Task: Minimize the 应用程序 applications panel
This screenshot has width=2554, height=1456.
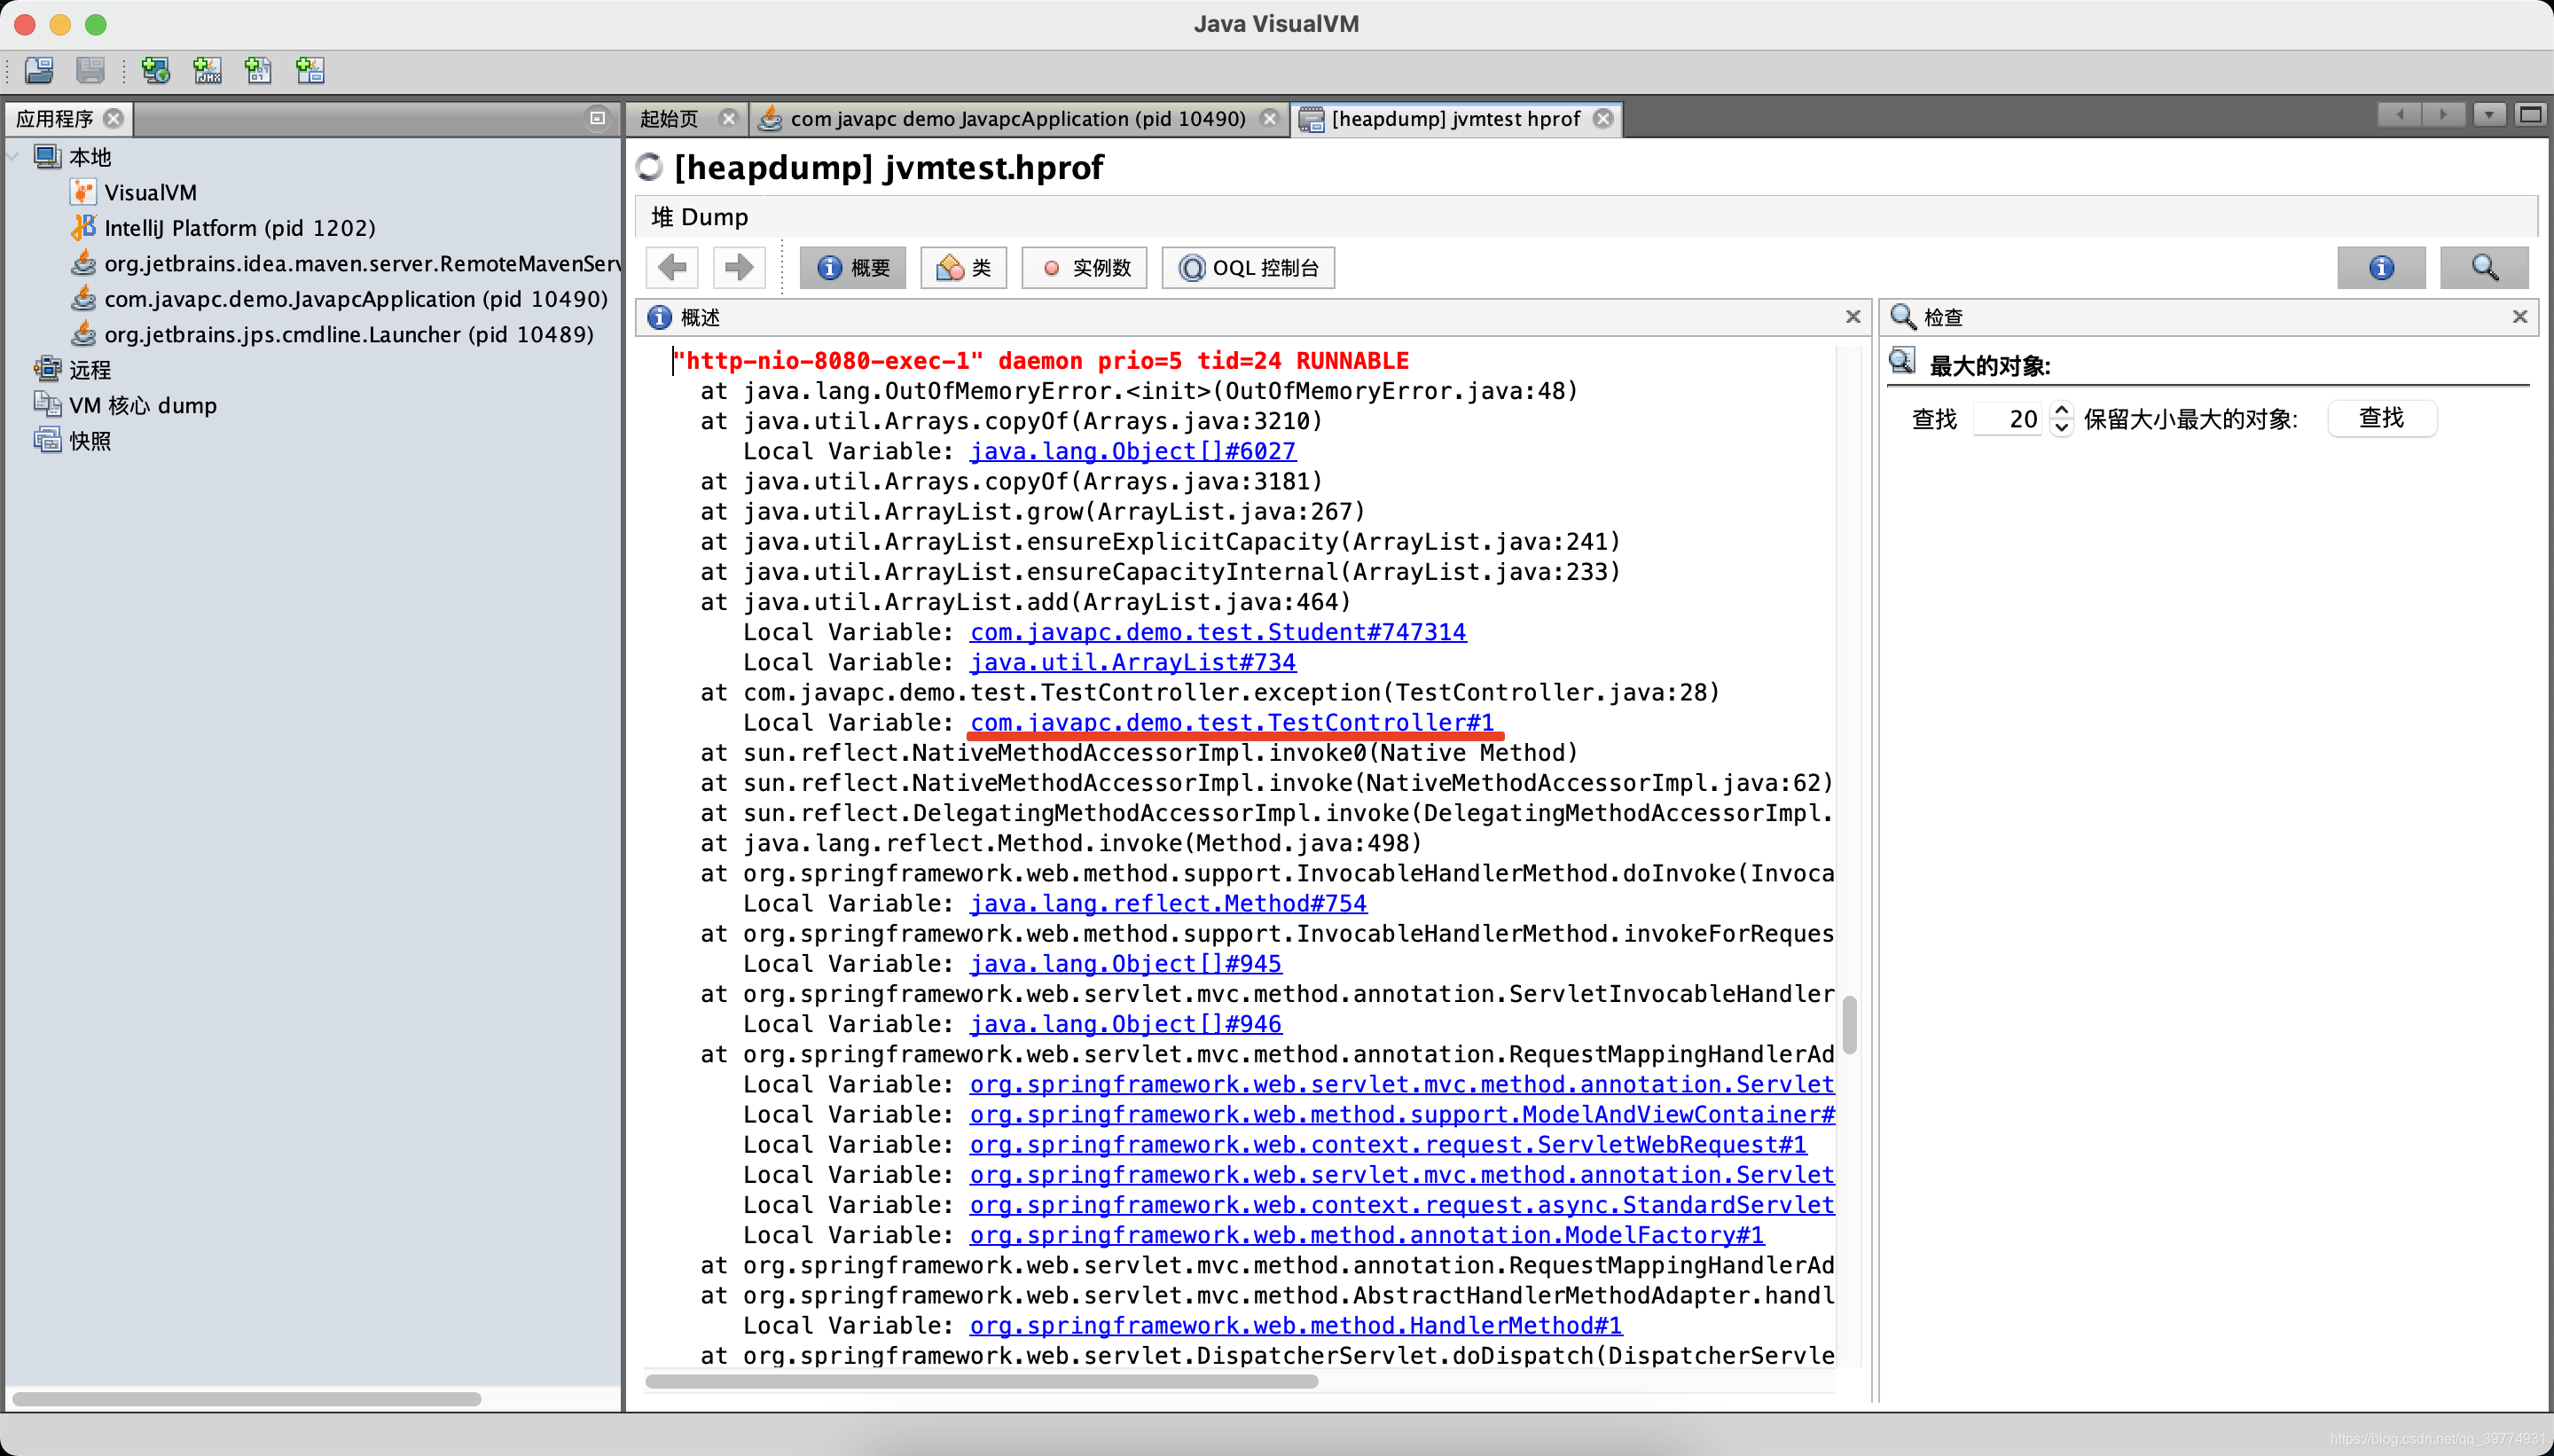Action: point(597,118)
